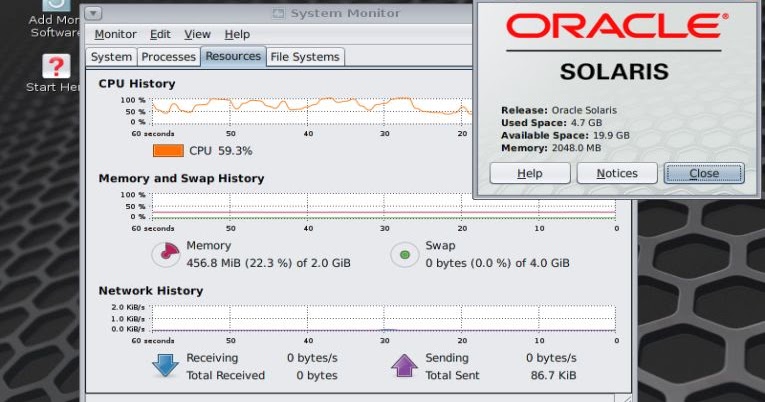Open the Add More Software desktop icon

pos(54,20)
